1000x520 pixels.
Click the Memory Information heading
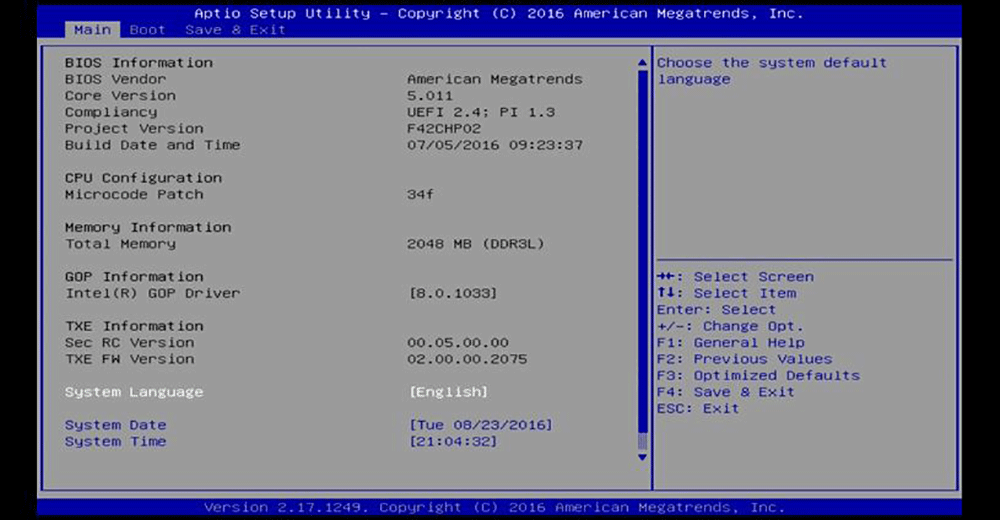[x=148, y=227]
